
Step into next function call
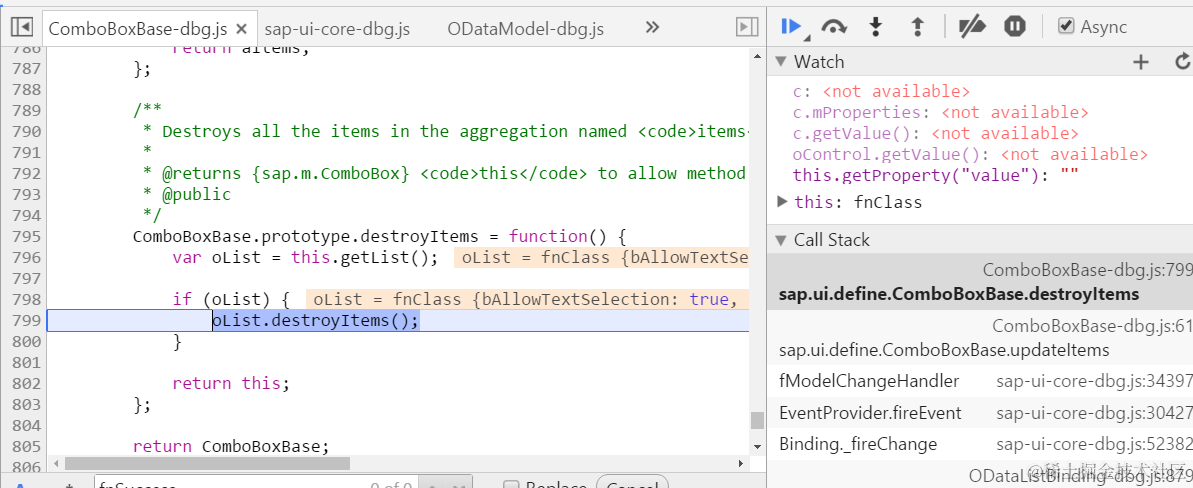pos(876,27)
